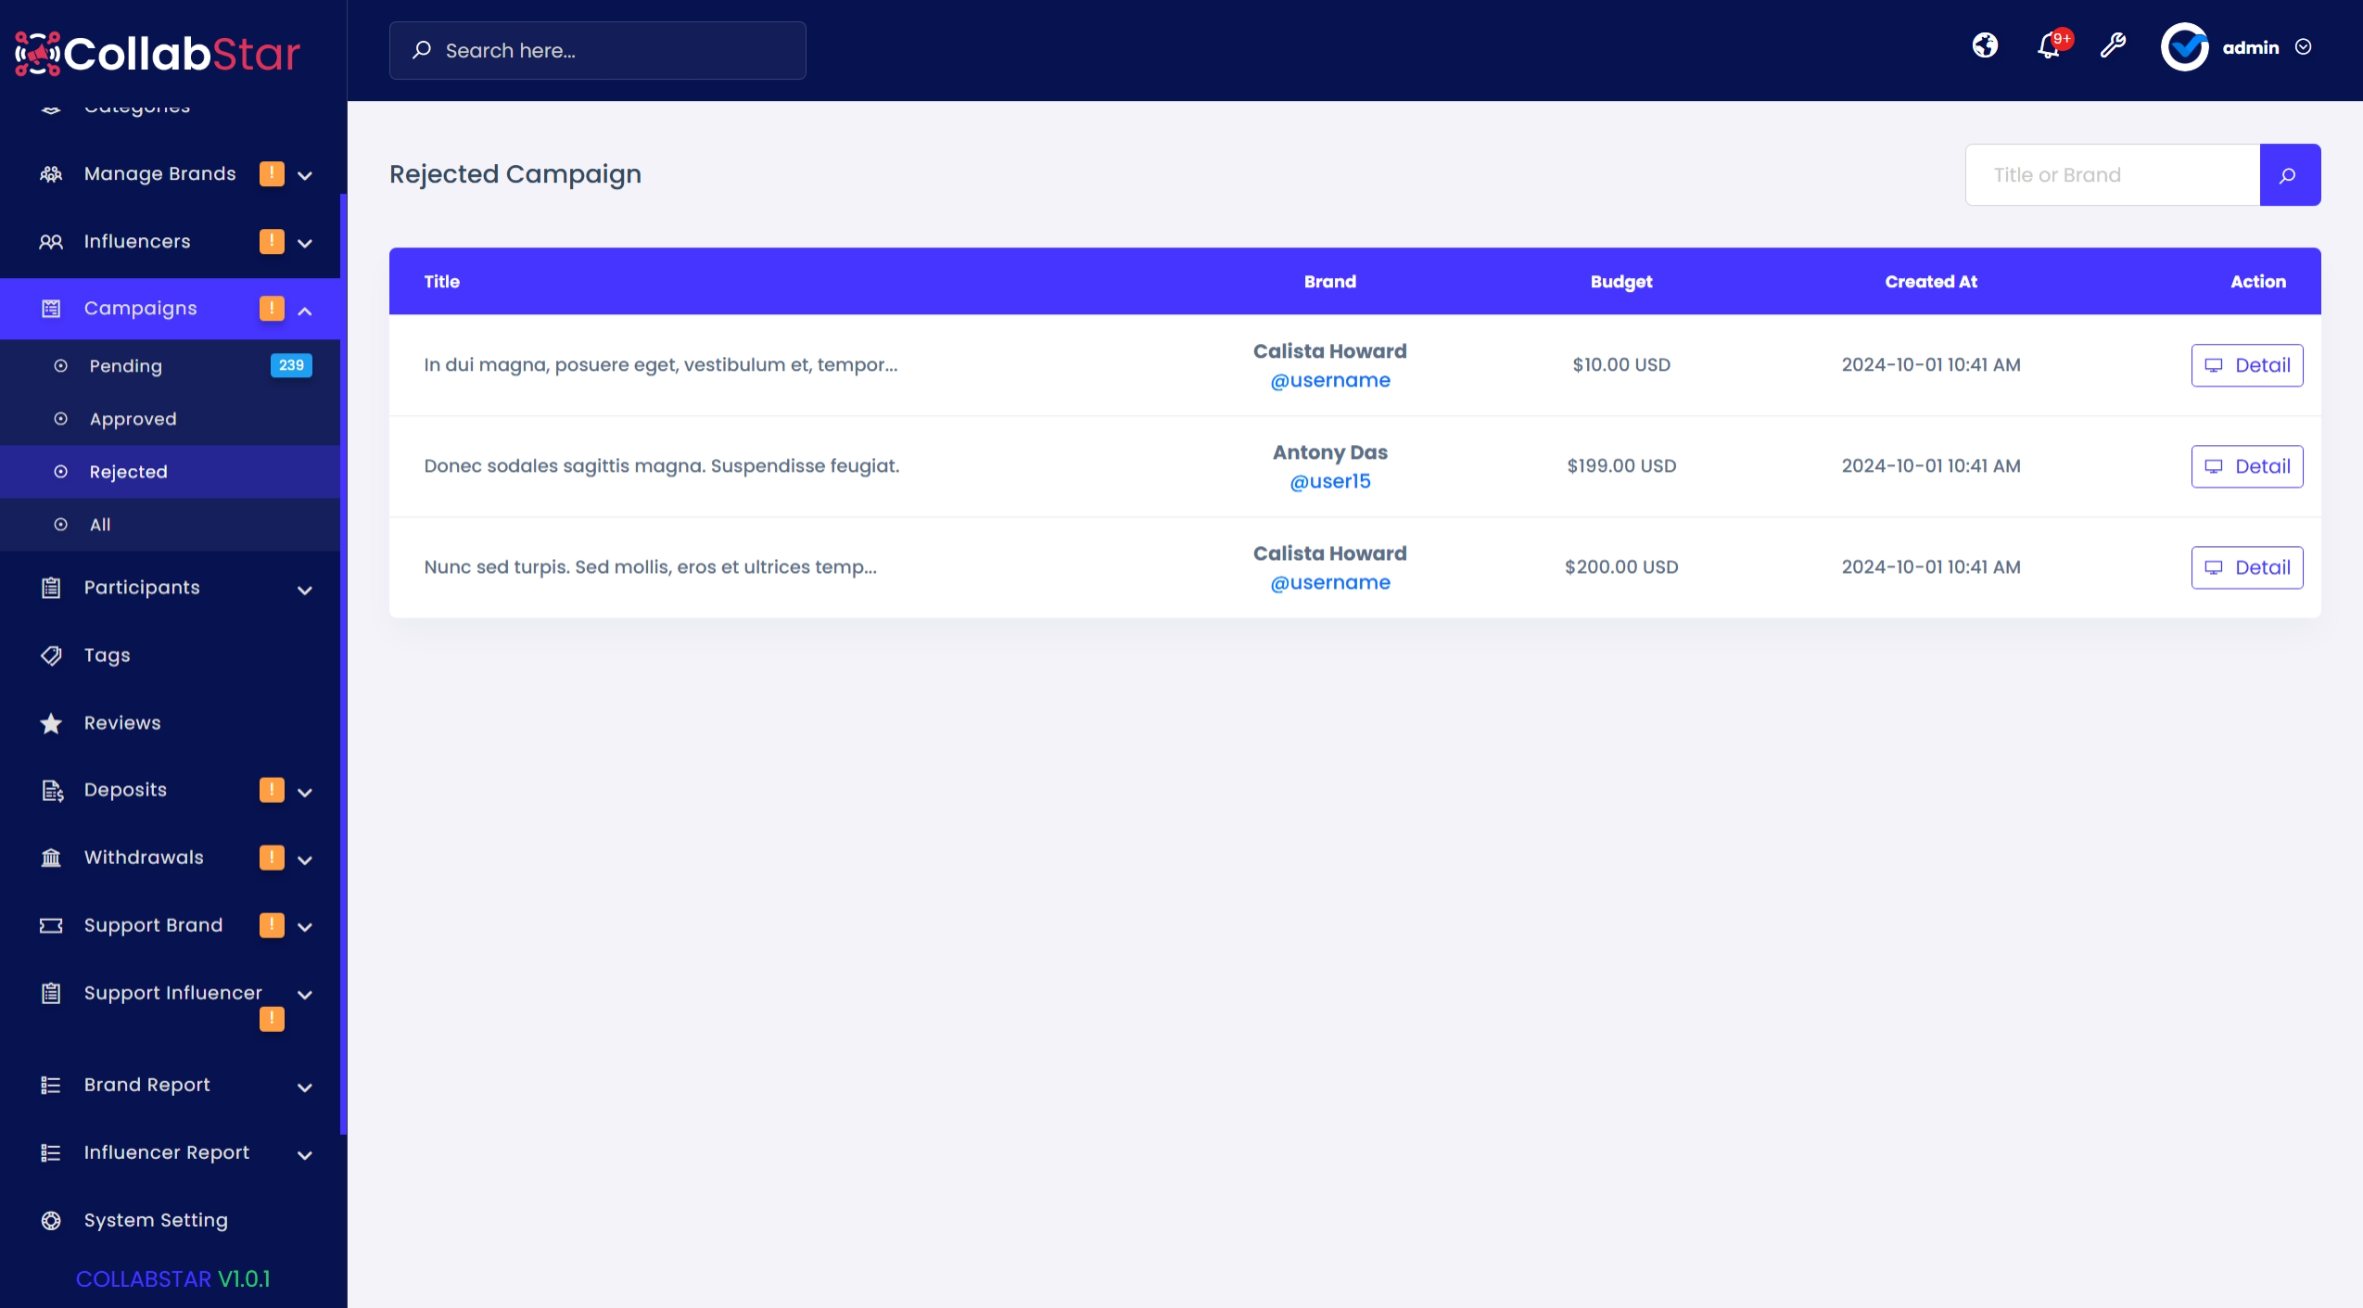Viewport: 2363px width, 1308px height.
Task: Expand the Support Brand chevron
Action: point(305,927)
